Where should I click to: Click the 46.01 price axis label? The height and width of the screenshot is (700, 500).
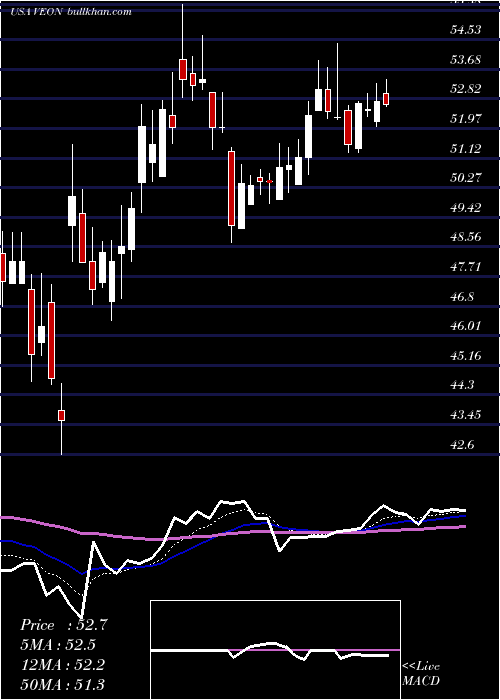(x=466, y=326)
